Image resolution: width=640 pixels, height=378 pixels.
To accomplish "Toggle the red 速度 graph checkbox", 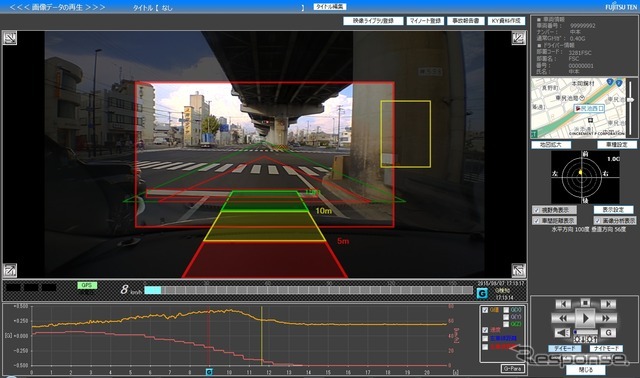I will pos(485,330).
